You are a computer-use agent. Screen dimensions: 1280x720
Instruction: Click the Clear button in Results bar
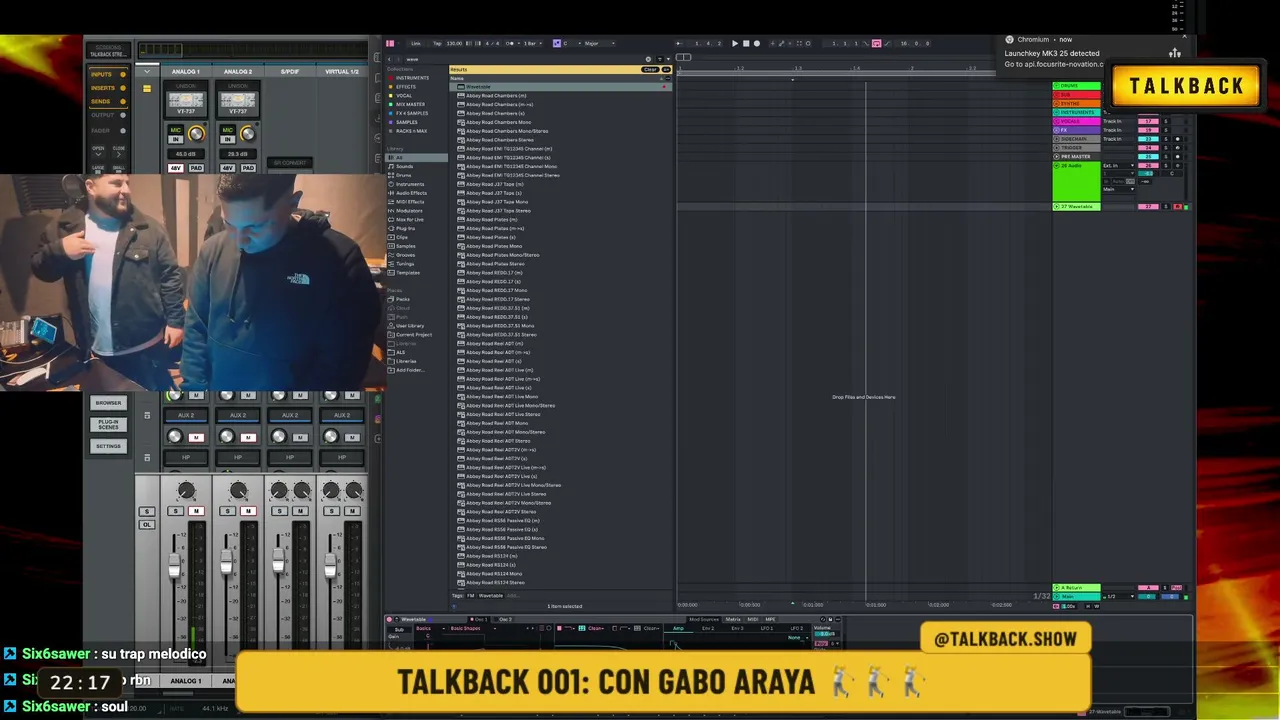tap(650, 69)
